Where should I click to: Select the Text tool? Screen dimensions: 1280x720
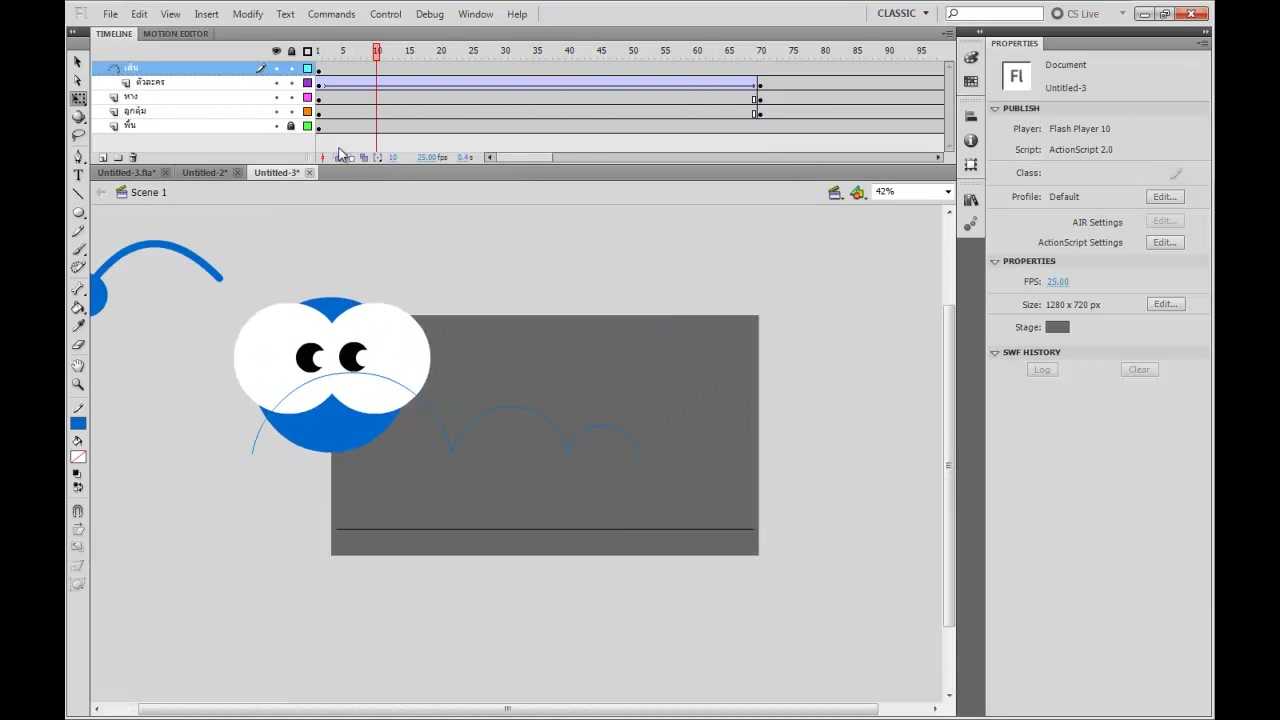tap(78, 175)
